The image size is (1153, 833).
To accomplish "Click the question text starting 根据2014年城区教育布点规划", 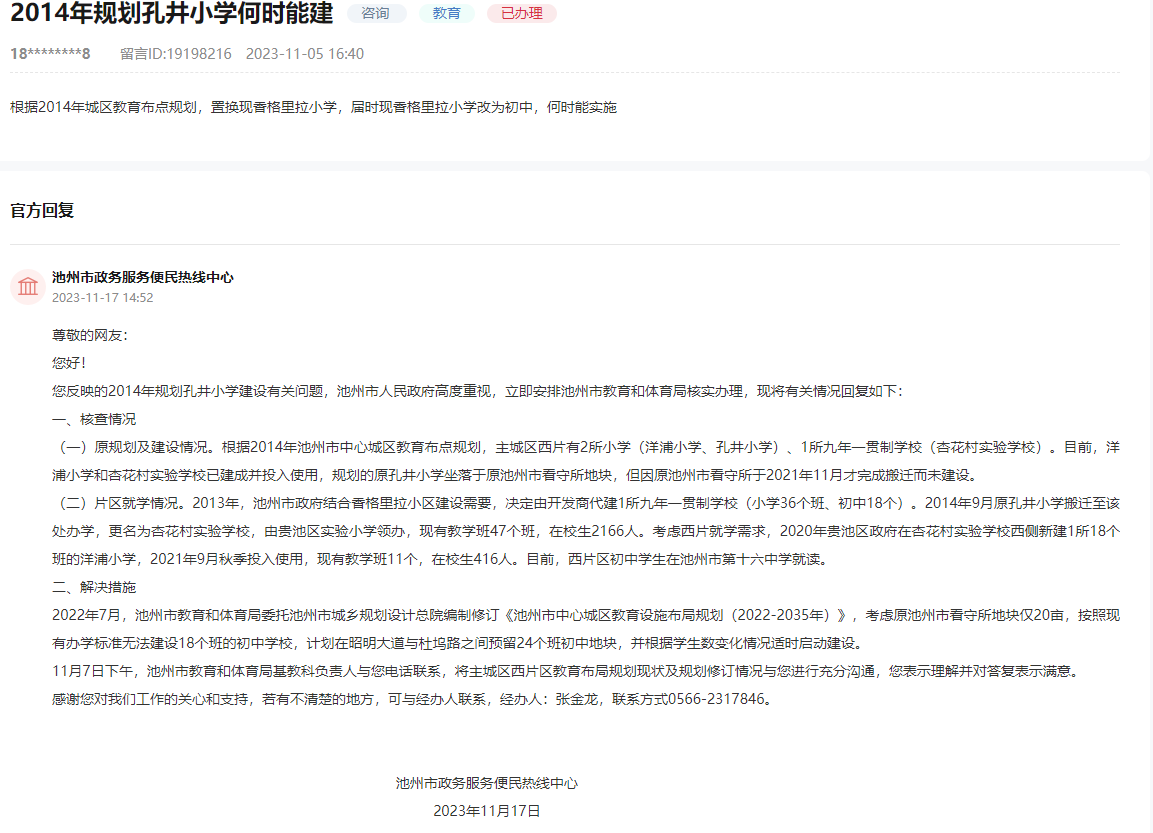I will pyautogui.click(x=313, y=107).
